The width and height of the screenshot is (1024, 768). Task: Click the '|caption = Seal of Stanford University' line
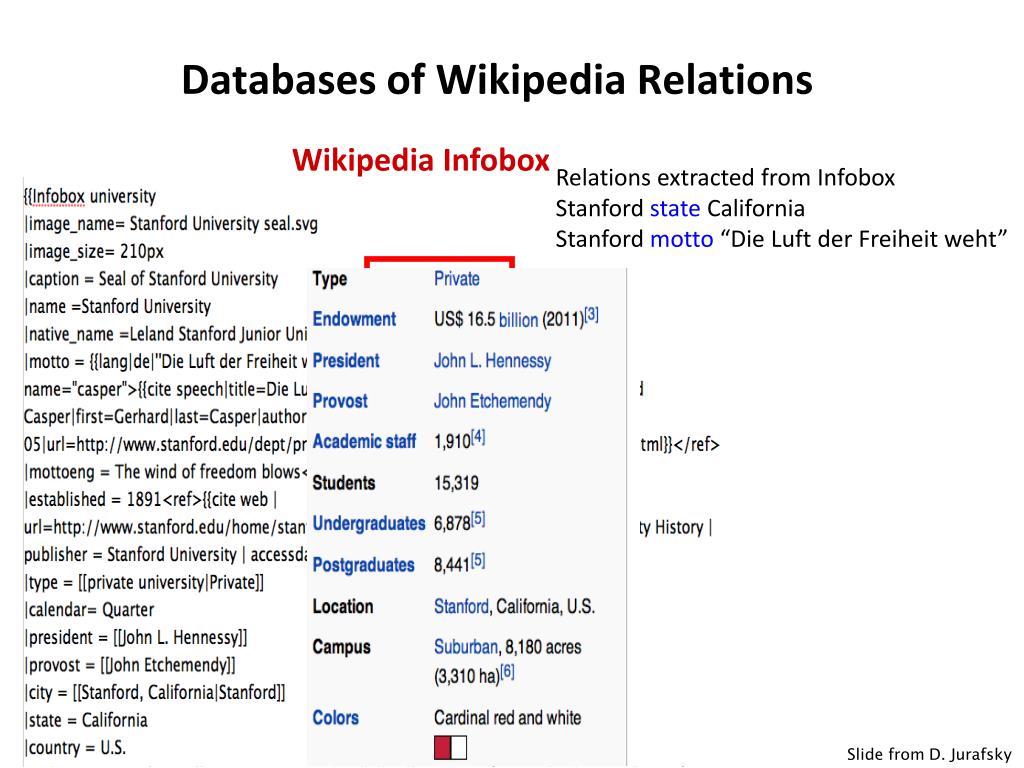(152, 279)
